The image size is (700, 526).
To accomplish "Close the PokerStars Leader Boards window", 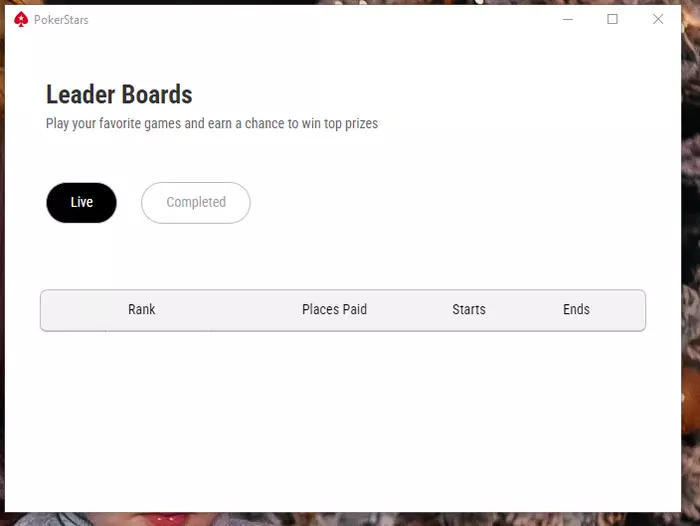I will (658, 19).
